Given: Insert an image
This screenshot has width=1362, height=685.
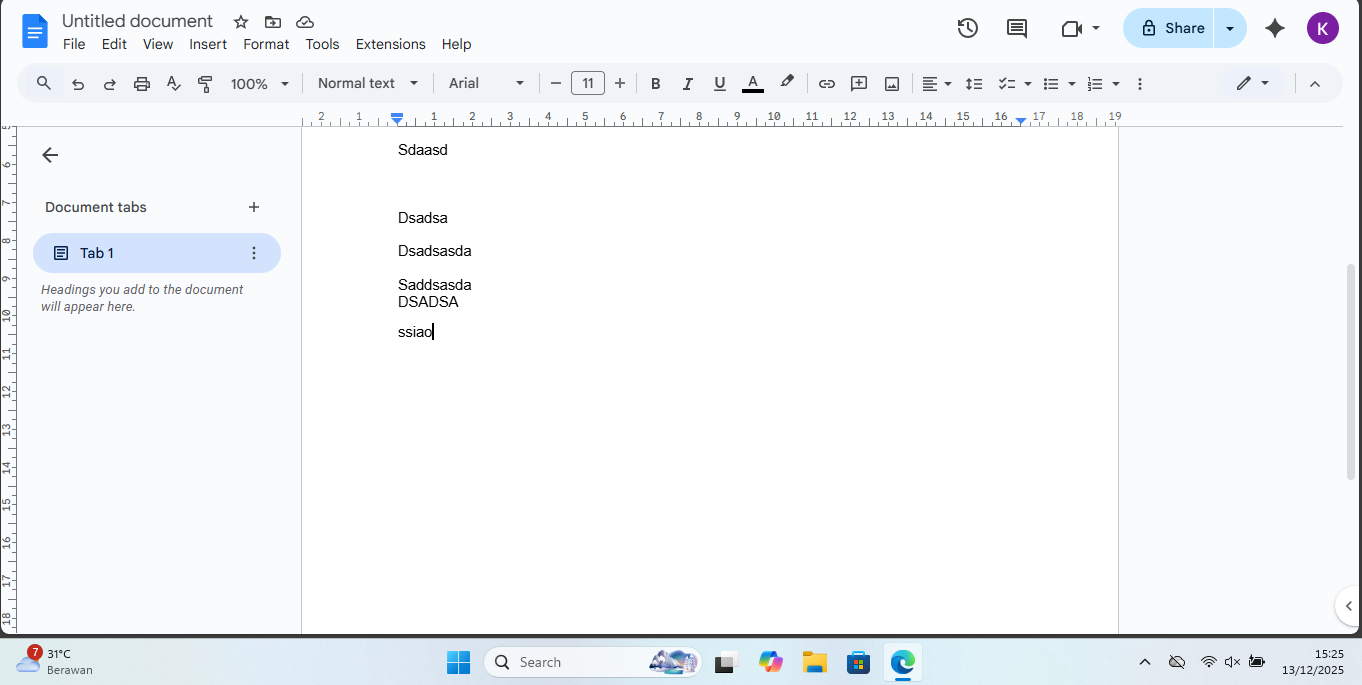Looking at the screenshot, I should tap(891, 83).
